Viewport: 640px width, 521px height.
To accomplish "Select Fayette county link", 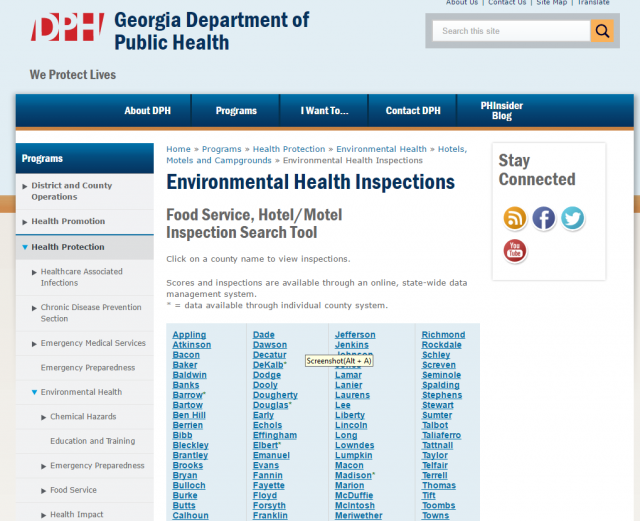I will [269, 485].
